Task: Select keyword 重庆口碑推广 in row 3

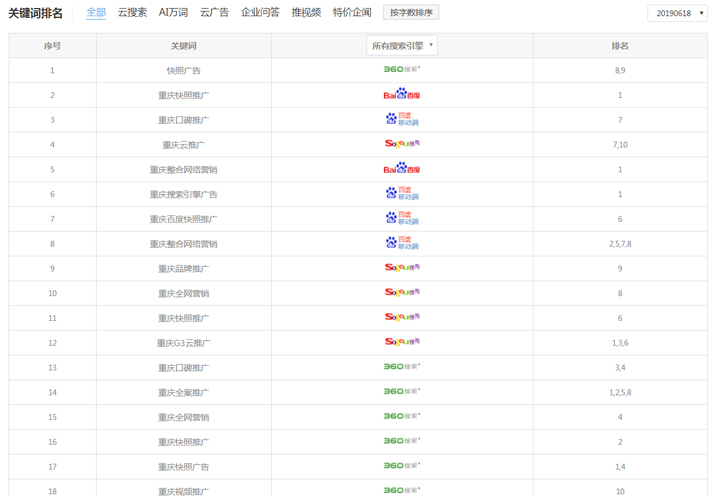Action: [x=183, y=120]
